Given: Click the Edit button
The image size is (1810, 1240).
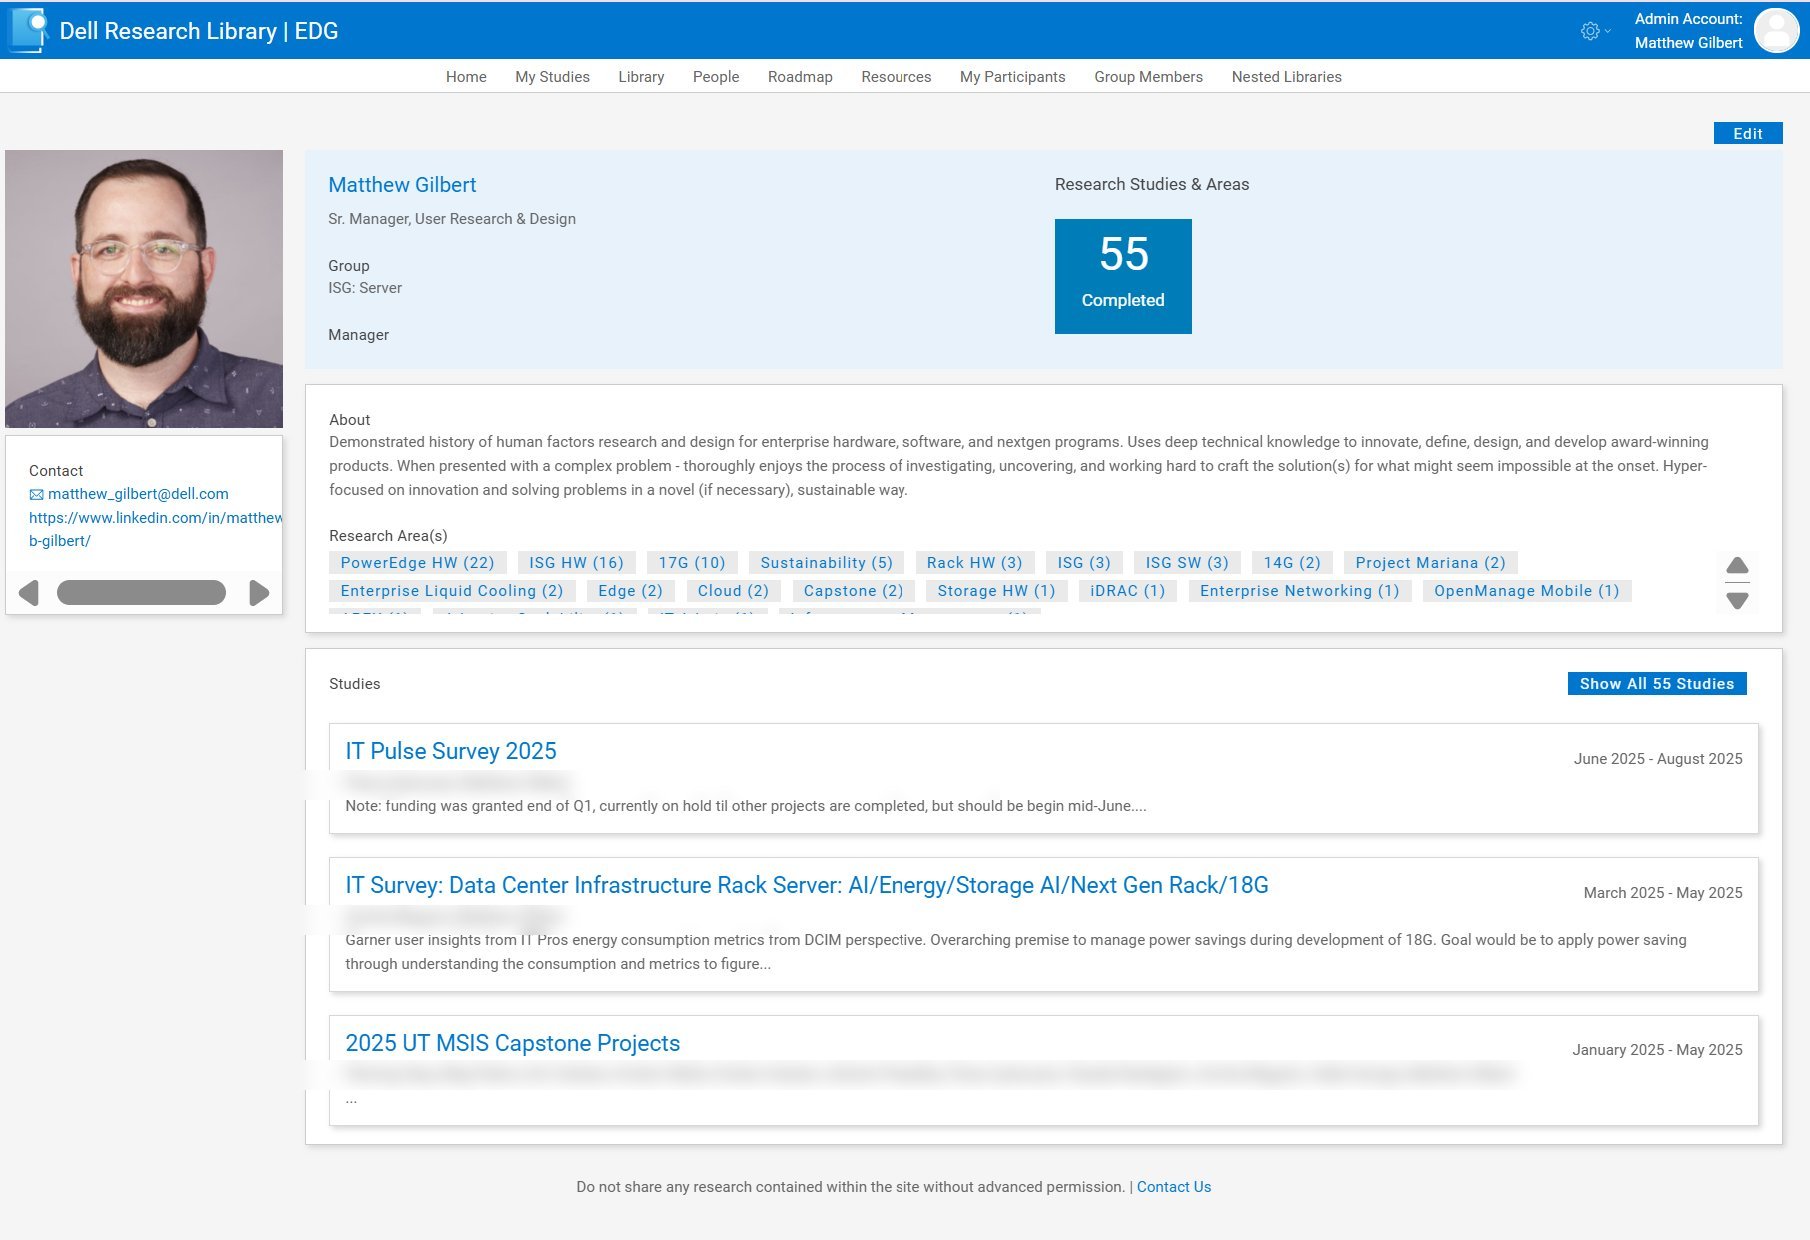Looking at the screenshot, I should pos(1748,133).
